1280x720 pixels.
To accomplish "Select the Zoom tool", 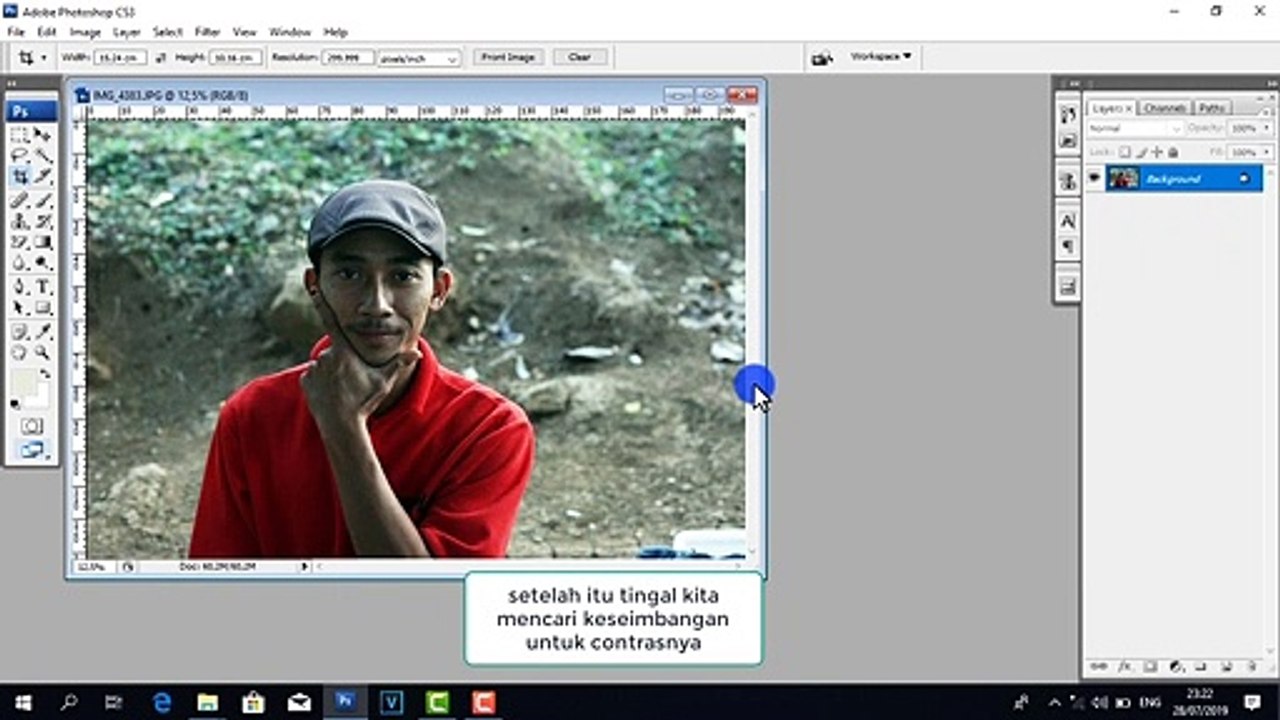I will 43,352.
